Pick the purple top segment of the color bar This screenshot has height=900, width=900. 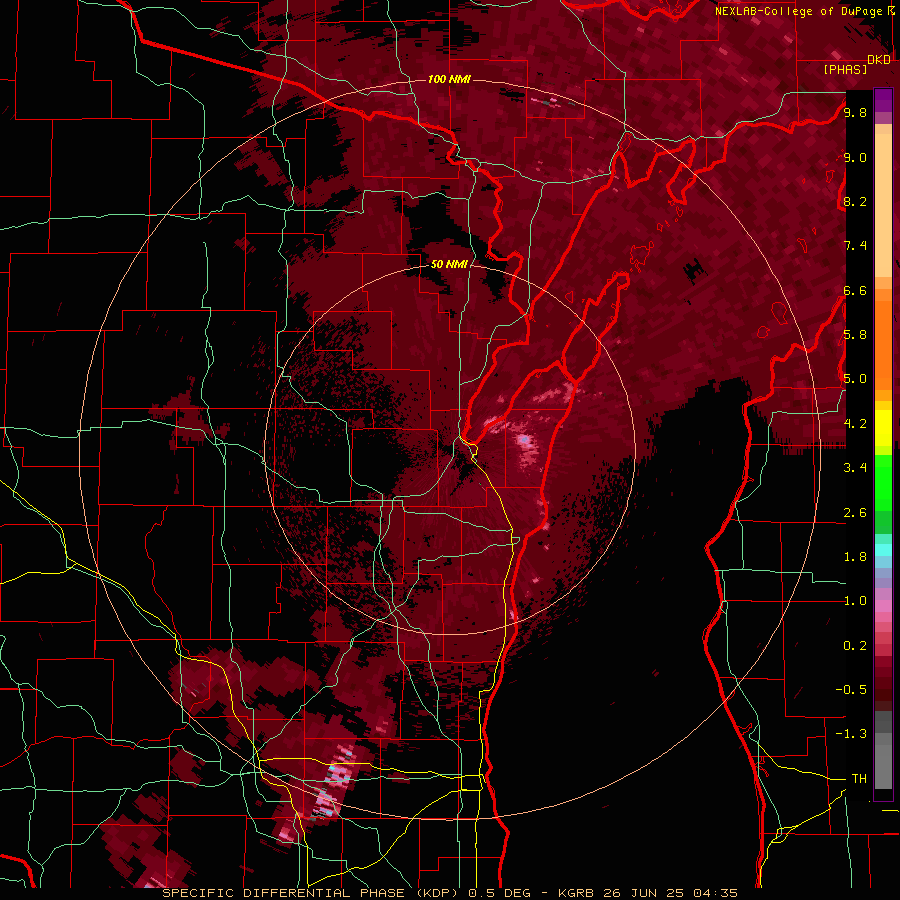pos(883,100)
